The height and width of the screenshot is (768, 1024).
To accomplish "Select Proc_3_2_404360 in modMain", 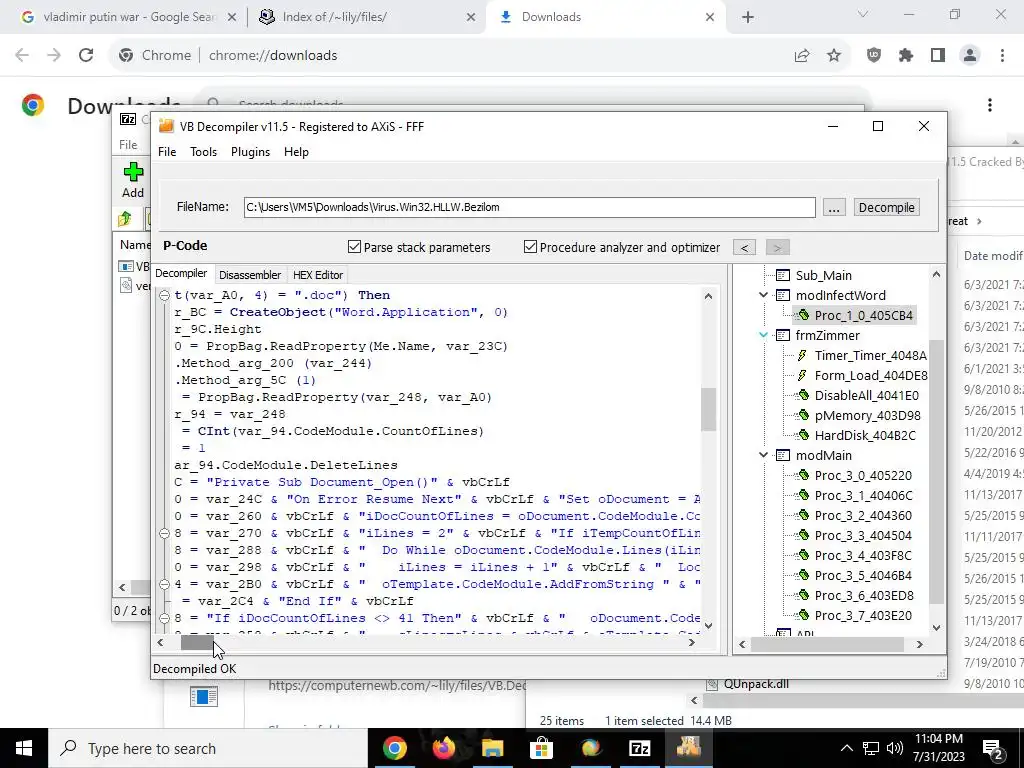I will 863,515.
